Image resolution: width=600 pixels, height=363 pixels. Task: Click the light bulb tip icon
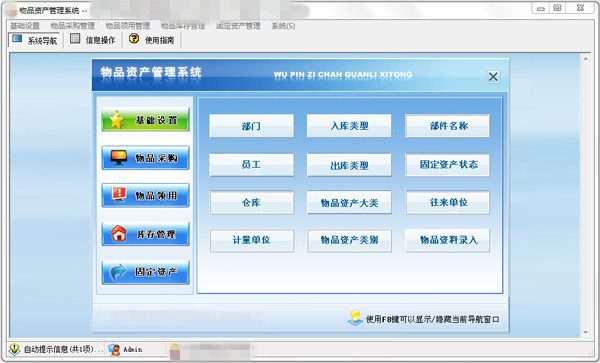point(355,317)
